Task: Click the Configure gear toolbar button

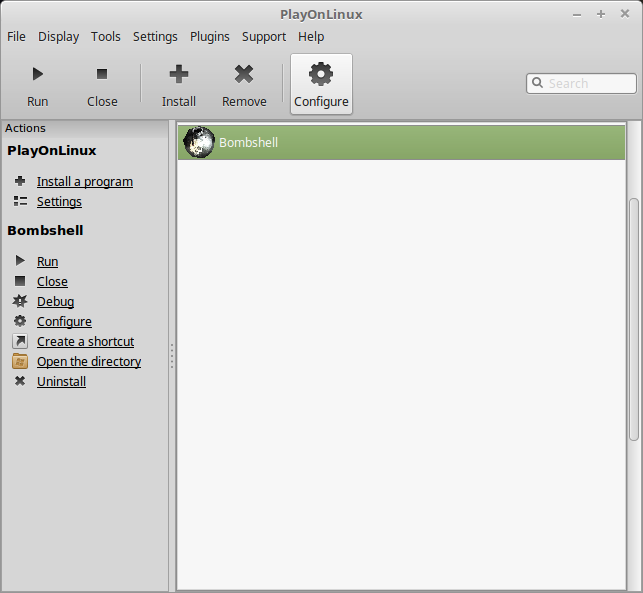Action: click(x=321, y=84)
